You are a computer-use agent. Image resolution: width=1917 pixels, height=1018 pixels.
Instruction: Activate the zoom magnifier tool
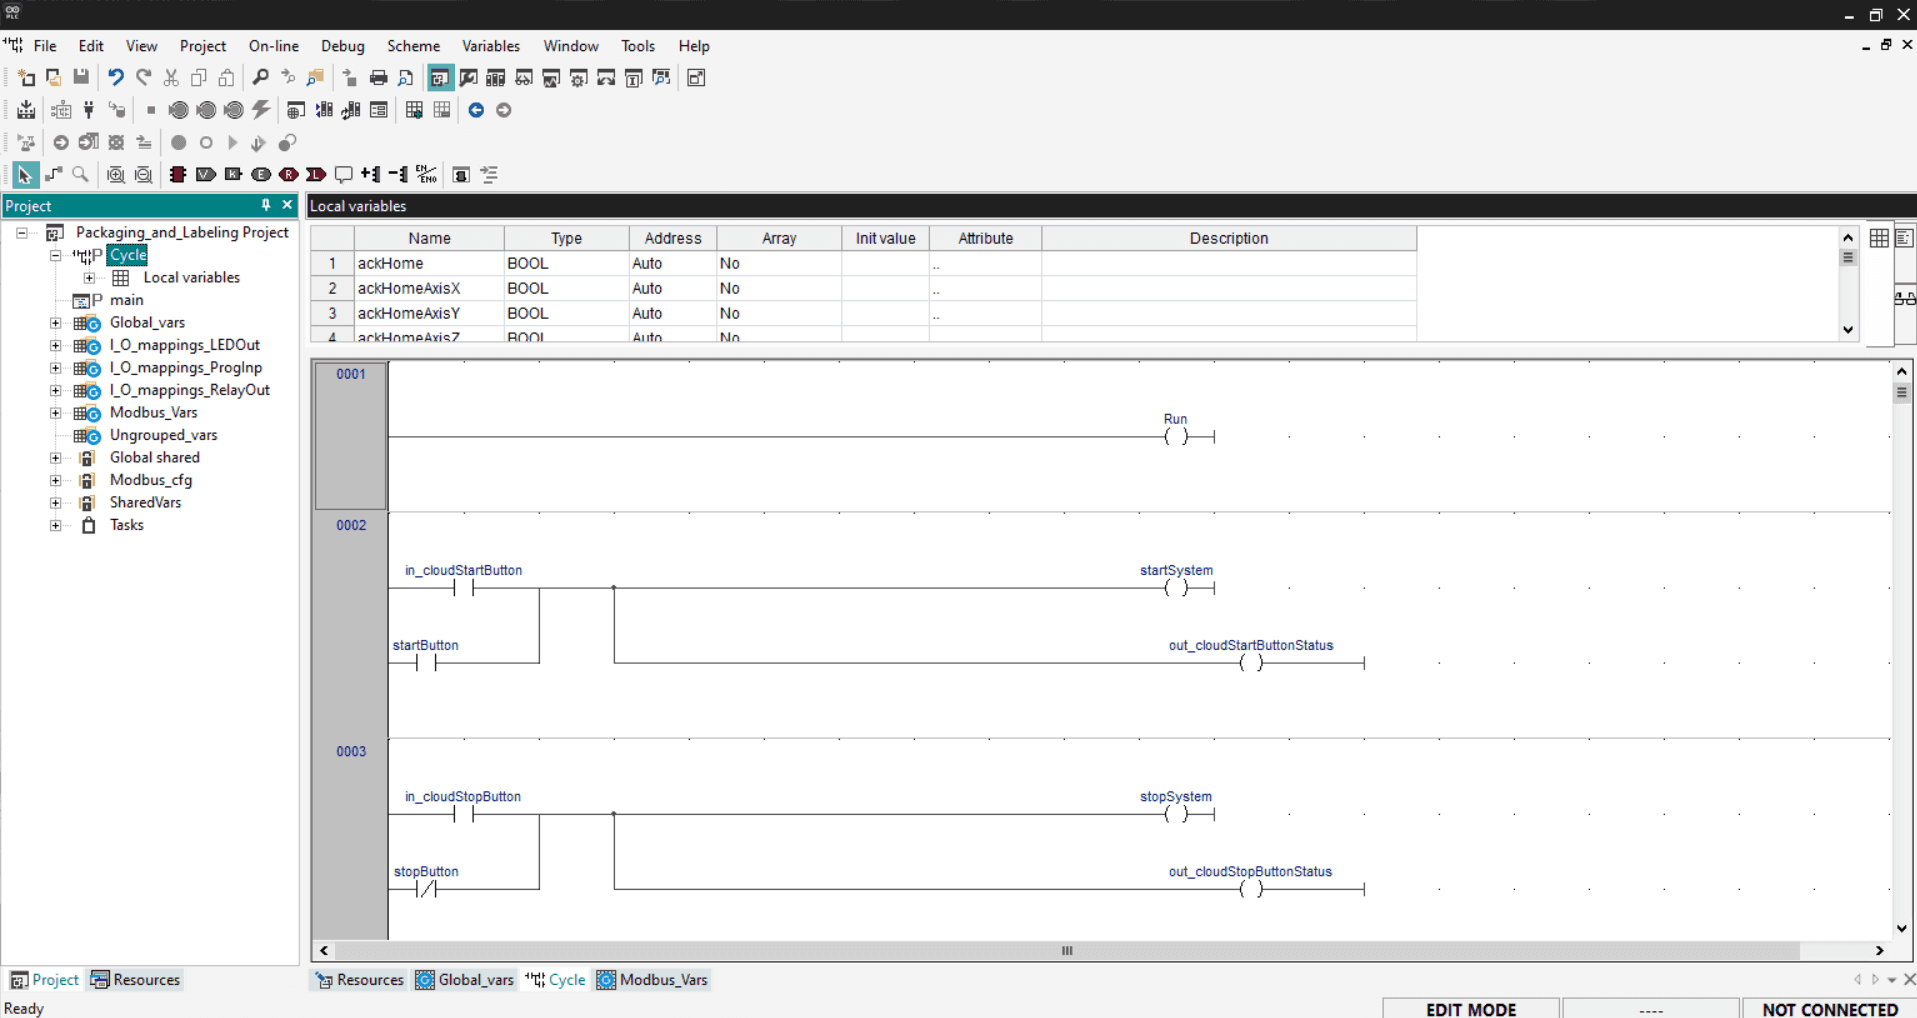coord(80,175)
